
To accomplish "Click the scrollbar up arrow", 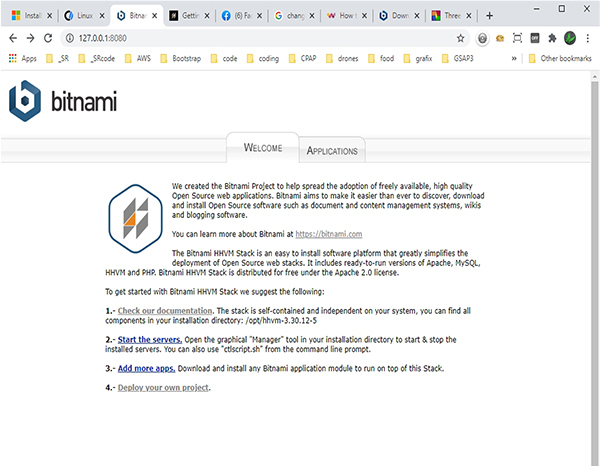I will pos(594,77).
